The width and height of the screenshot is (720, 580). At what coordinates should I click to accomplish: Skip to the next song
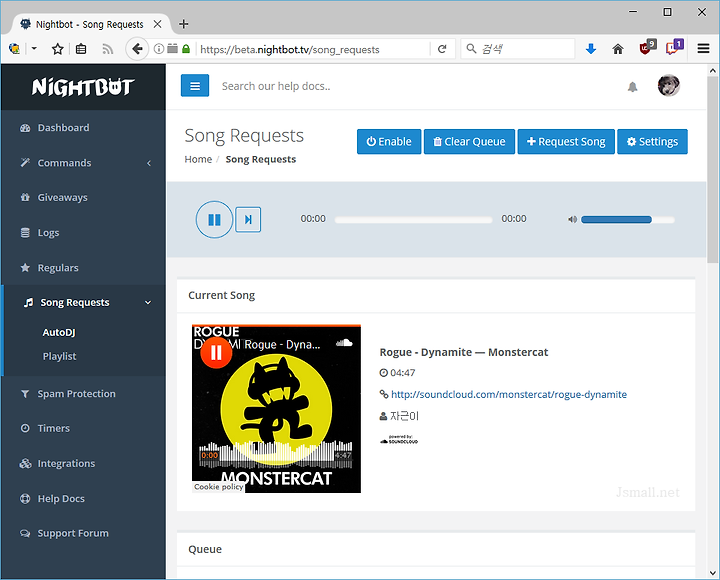[x=248, y=220]
